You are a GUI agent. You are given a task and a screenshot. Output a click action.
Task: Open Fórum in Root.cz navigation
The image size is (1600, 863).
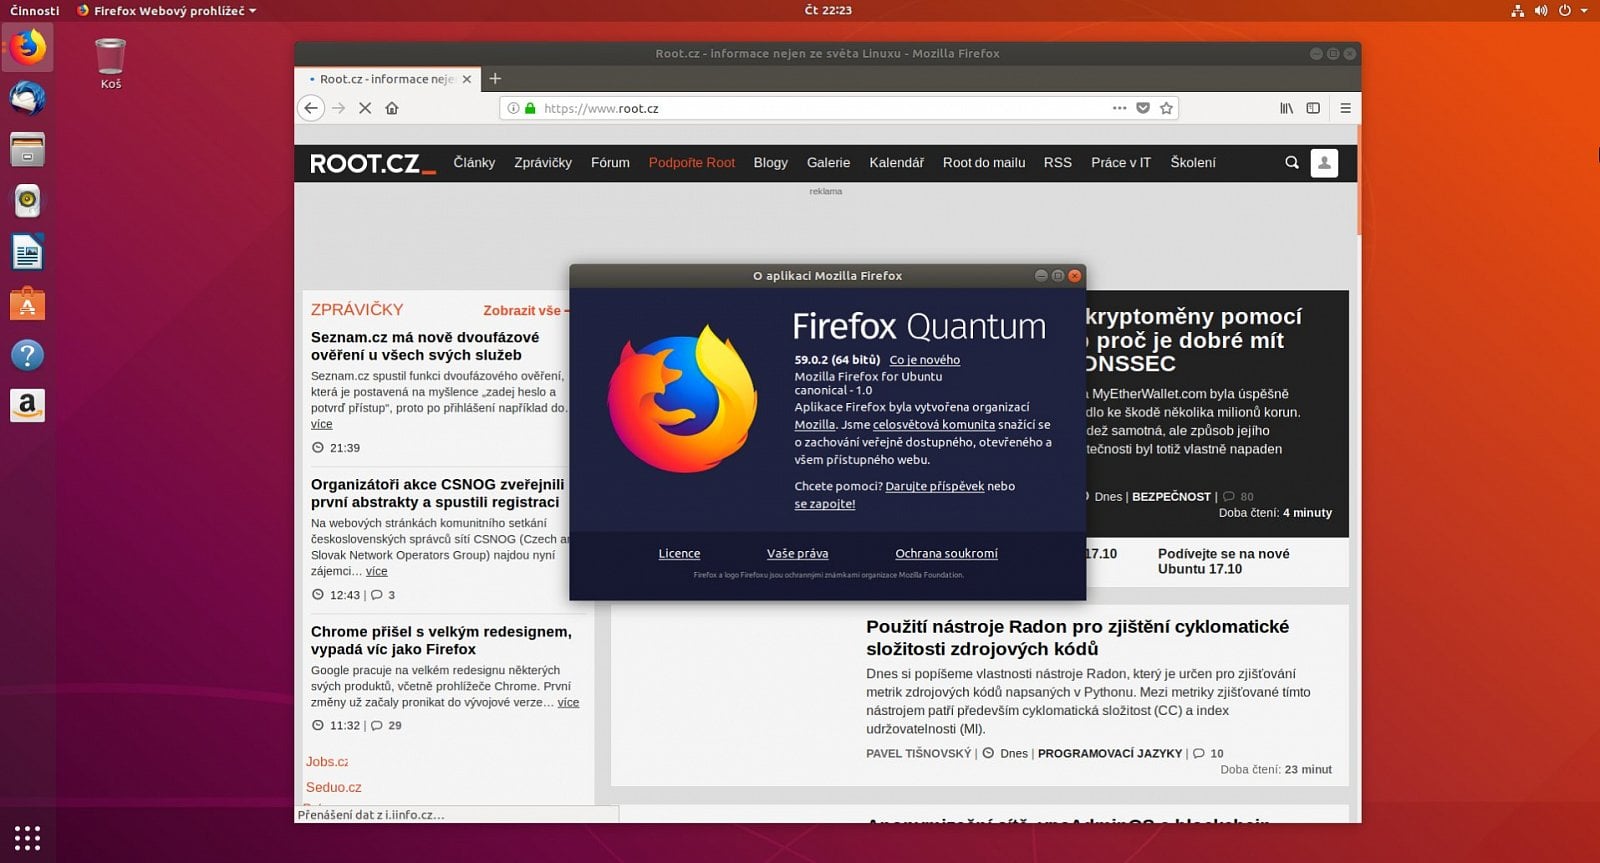pos(610,162)
